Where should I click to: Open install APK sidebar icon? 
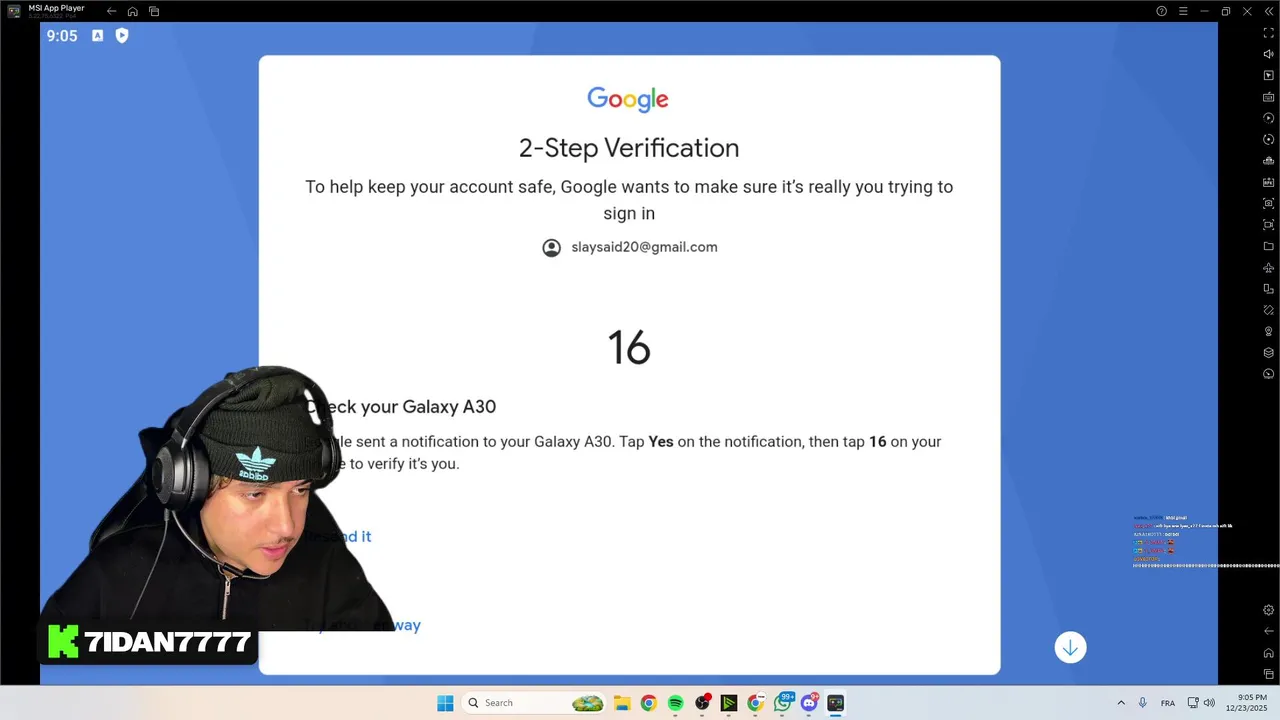click(1268, 182)
